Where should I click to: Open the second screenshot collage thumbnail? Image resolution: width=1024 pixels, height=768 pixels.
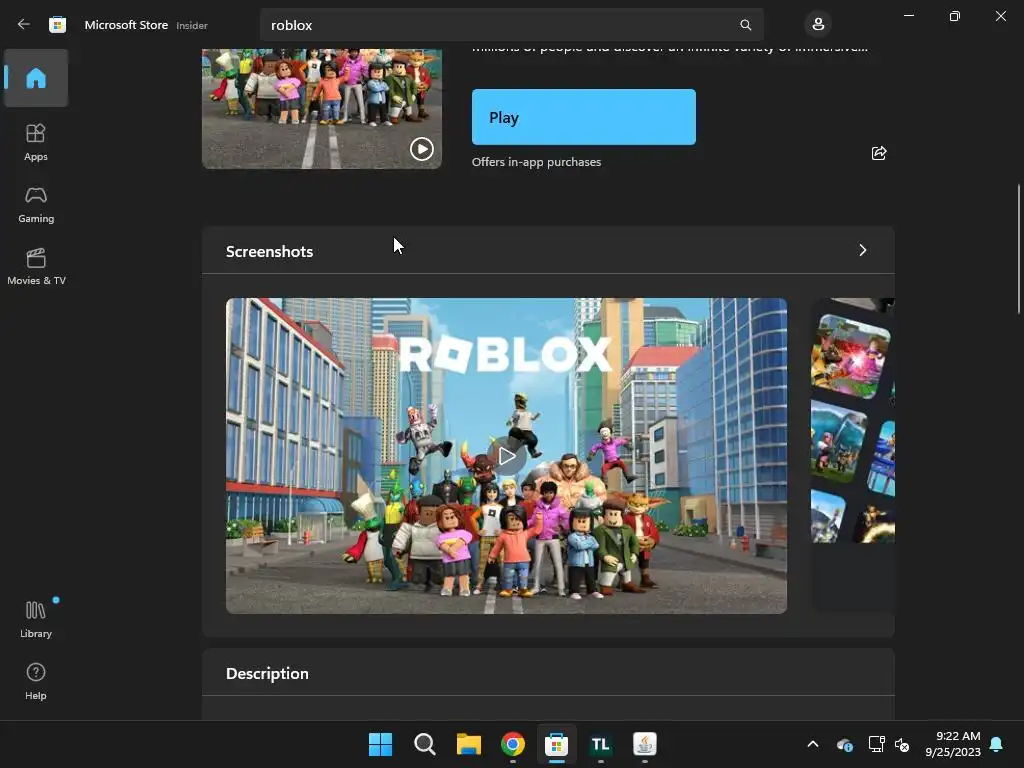[853, 454]
